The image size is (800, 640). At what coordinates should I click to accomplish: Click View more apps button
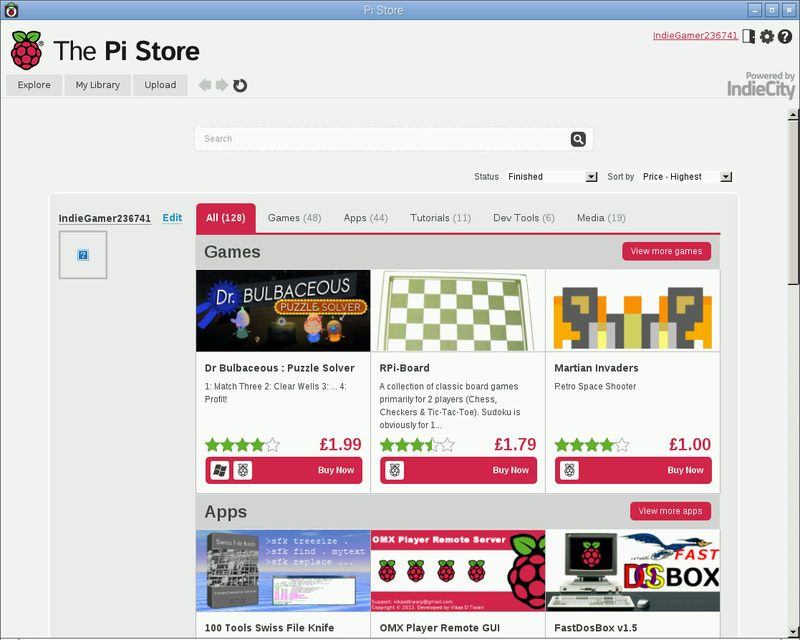tap(670, 511)
